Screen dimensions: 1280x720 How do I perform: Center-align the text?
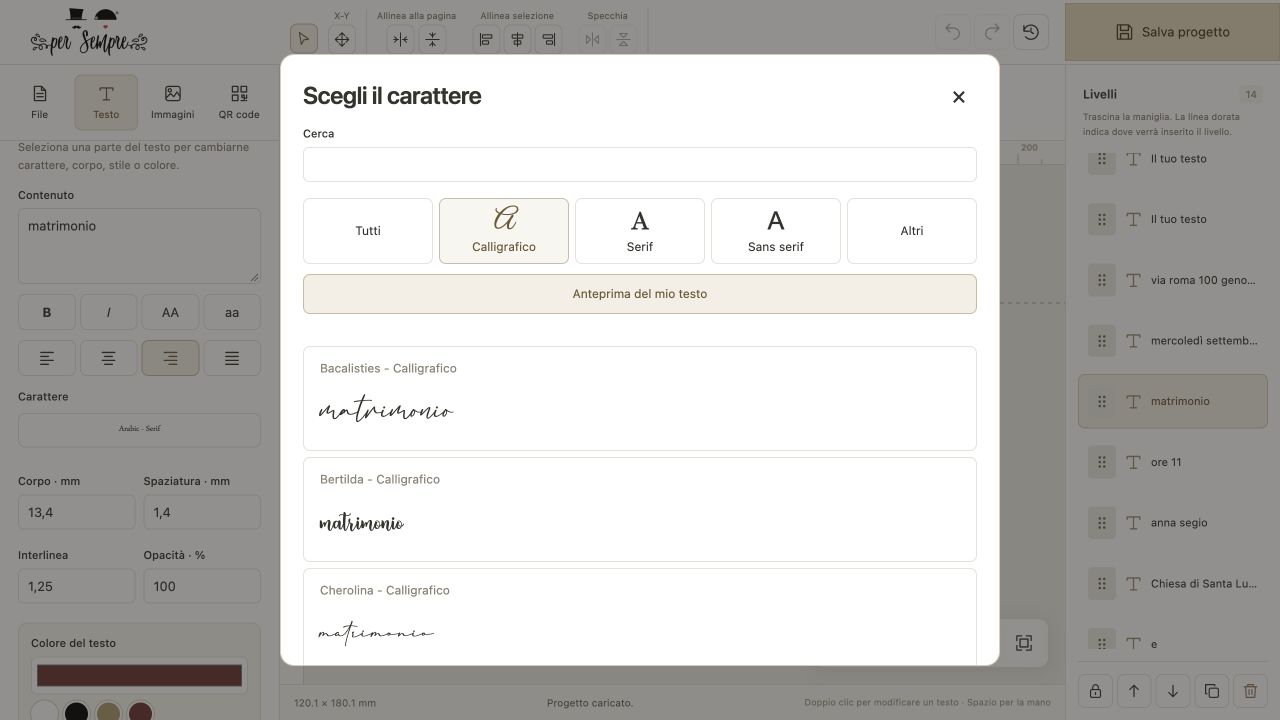tap(108, 358)
